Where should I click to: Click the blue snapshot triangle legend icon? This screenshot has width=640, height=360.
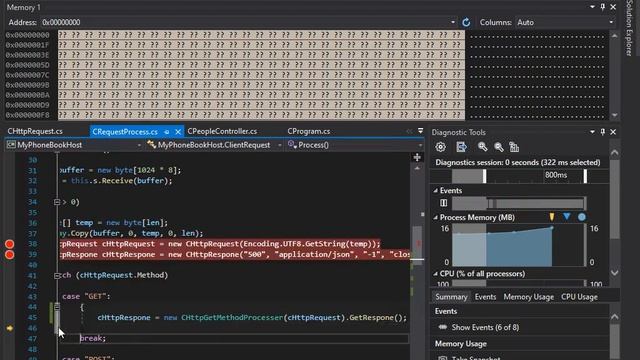click(x=567, y=217)
